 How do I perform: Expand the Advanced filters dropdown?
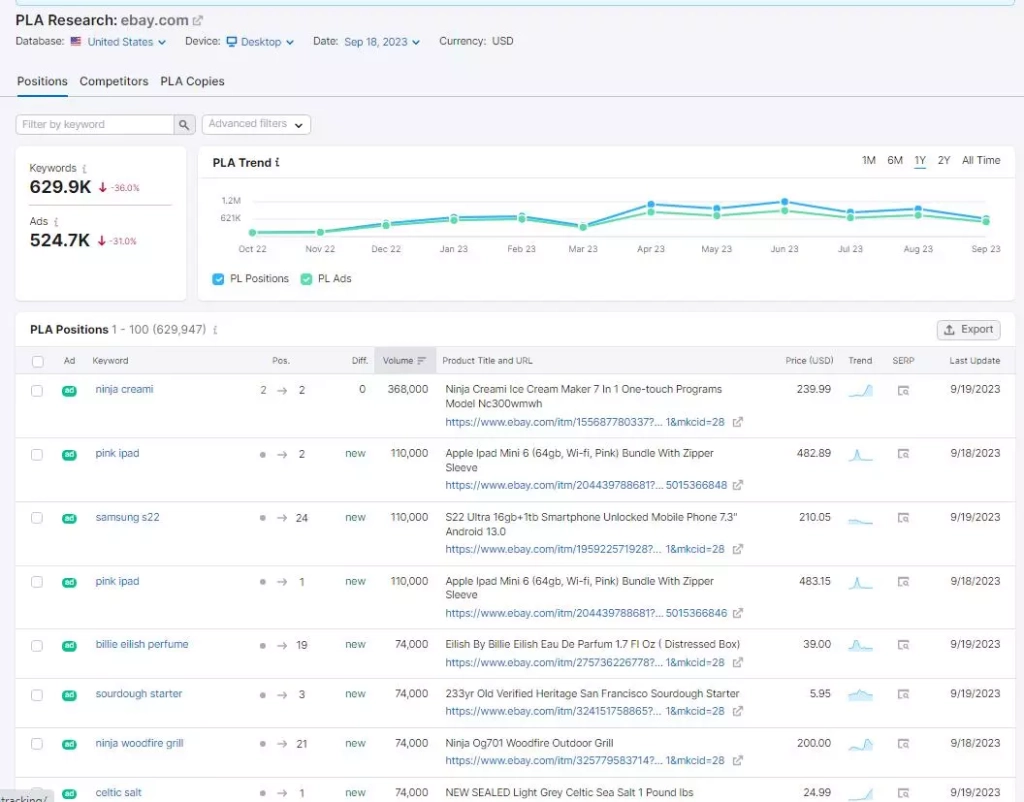coord(256,124)
